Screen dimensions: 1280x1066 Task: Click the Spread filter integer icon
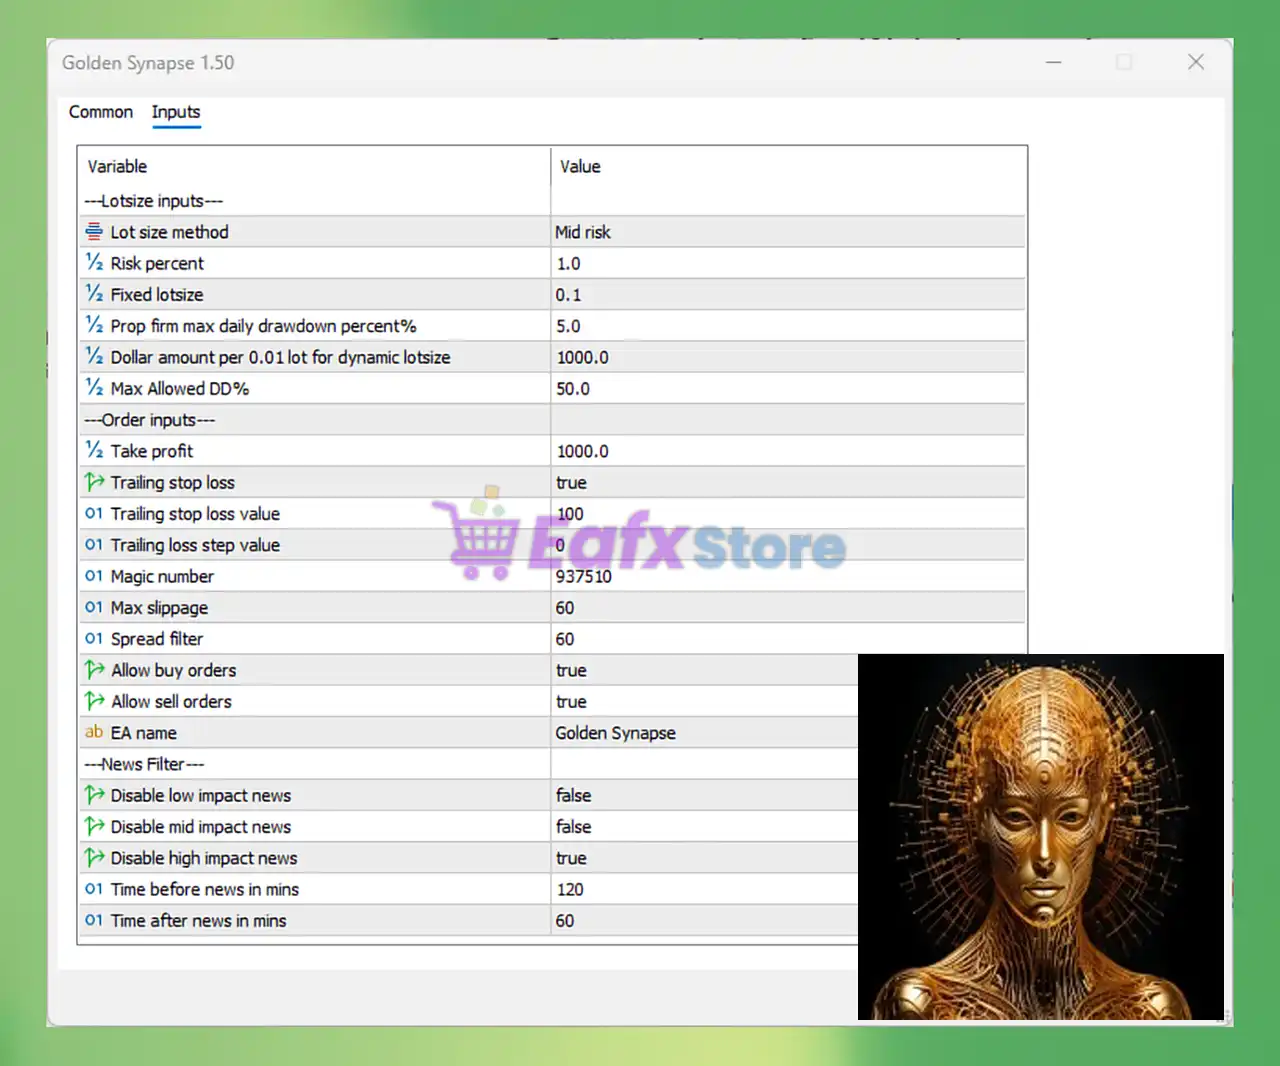[x=94, y=639]
